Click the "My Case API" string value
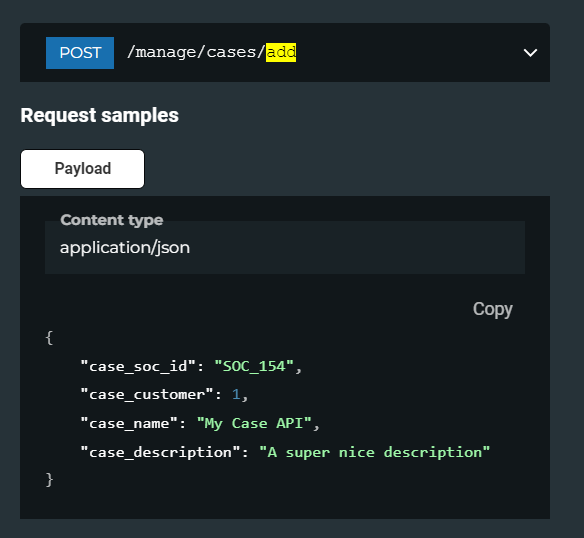 click(254, 423)
